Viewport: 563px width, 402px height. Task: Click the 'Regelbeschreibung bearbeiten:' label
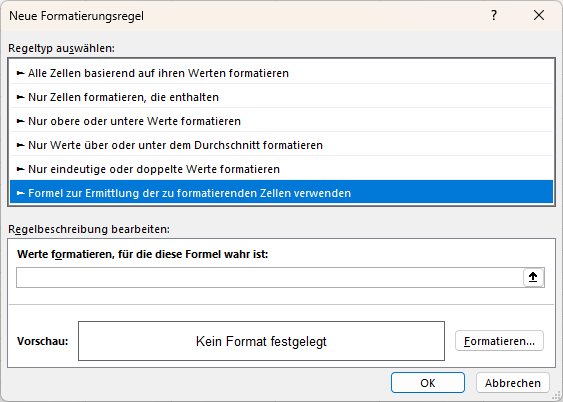[89, 229]
